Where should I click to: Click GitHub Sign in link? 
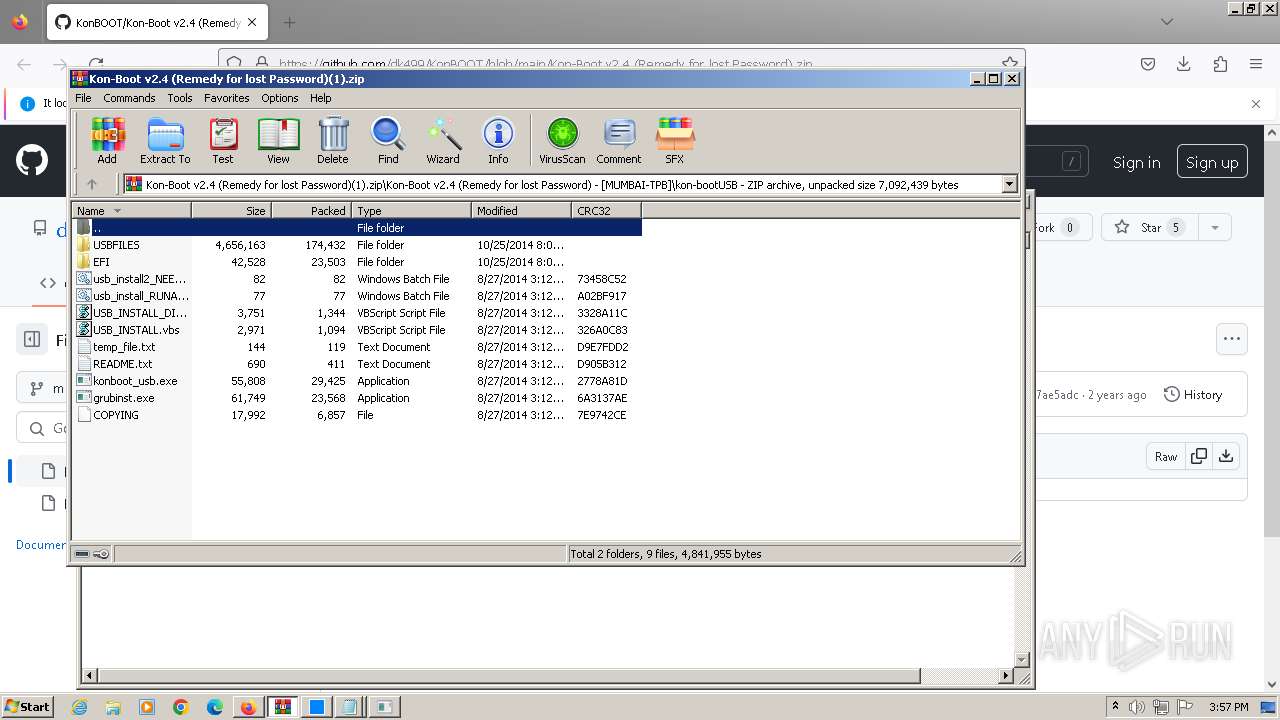1136,162
